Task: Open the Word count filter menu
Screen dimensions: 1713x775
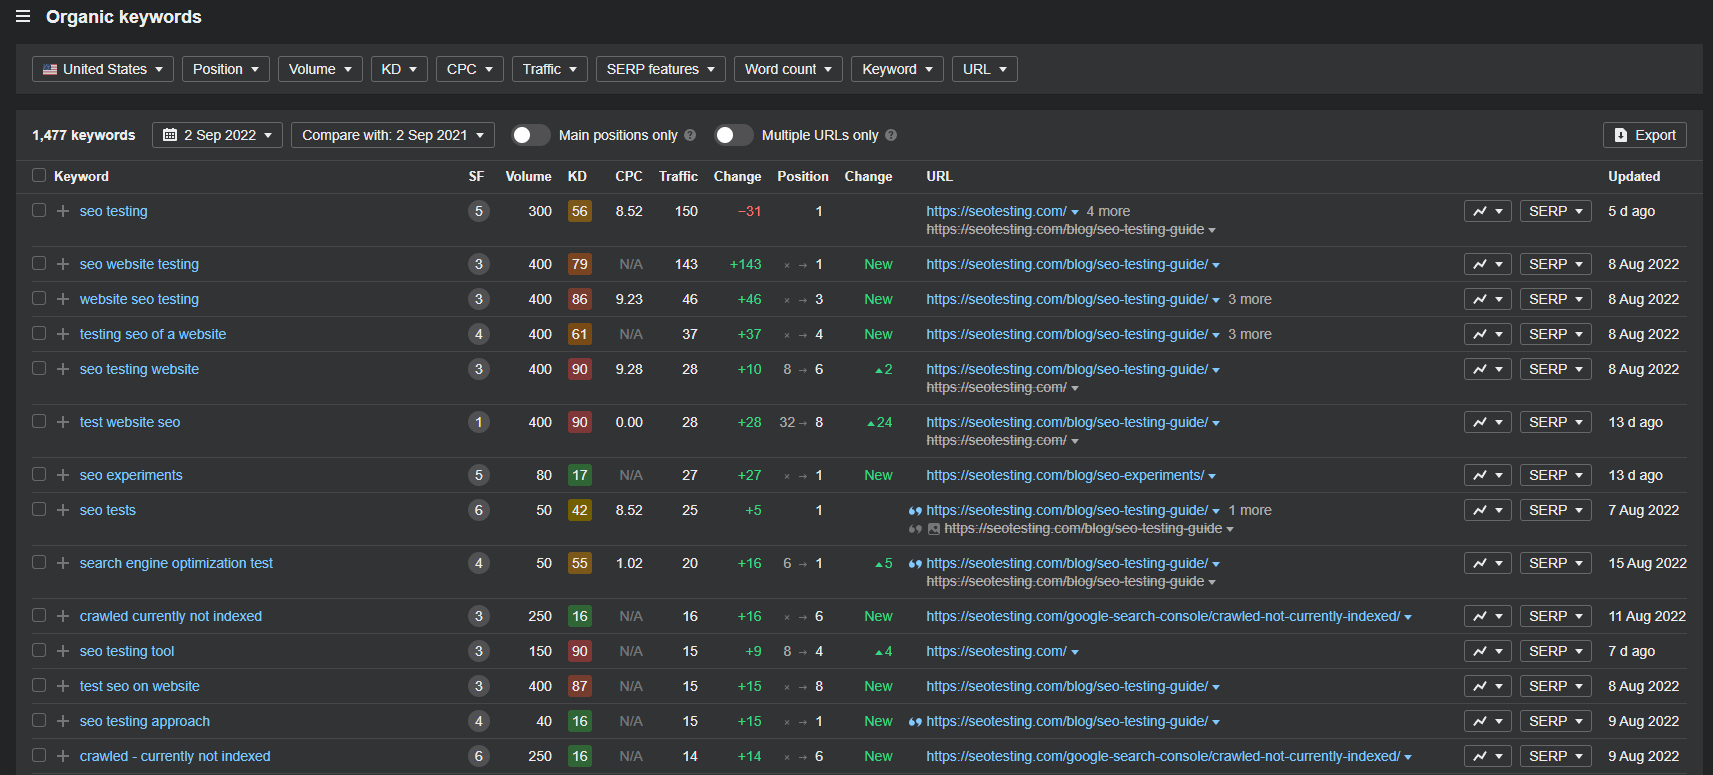Action: click(788, 69)
